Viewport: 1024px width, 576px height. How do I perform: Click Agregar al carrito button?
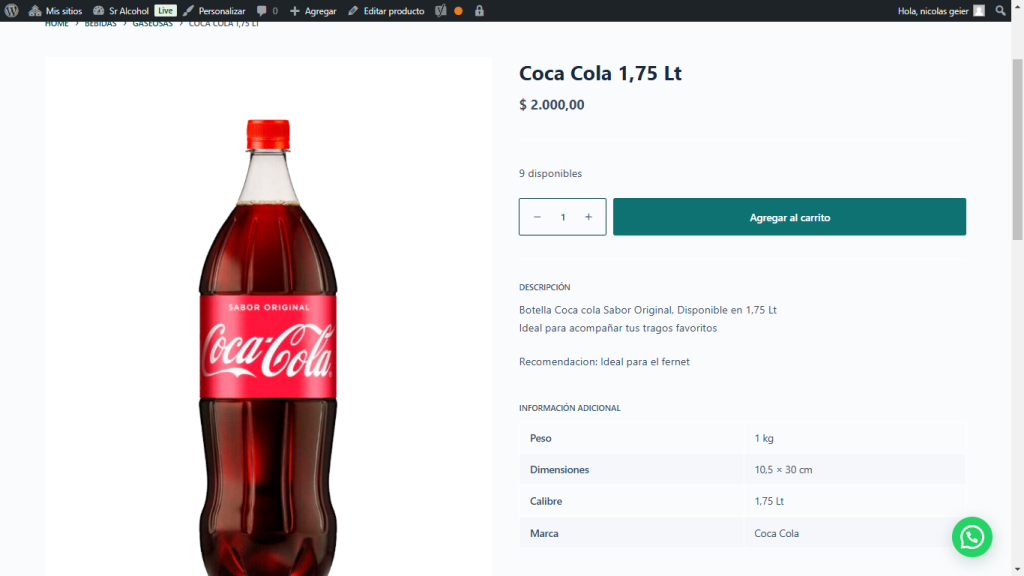pyautogui.click(x=789, y=217)
